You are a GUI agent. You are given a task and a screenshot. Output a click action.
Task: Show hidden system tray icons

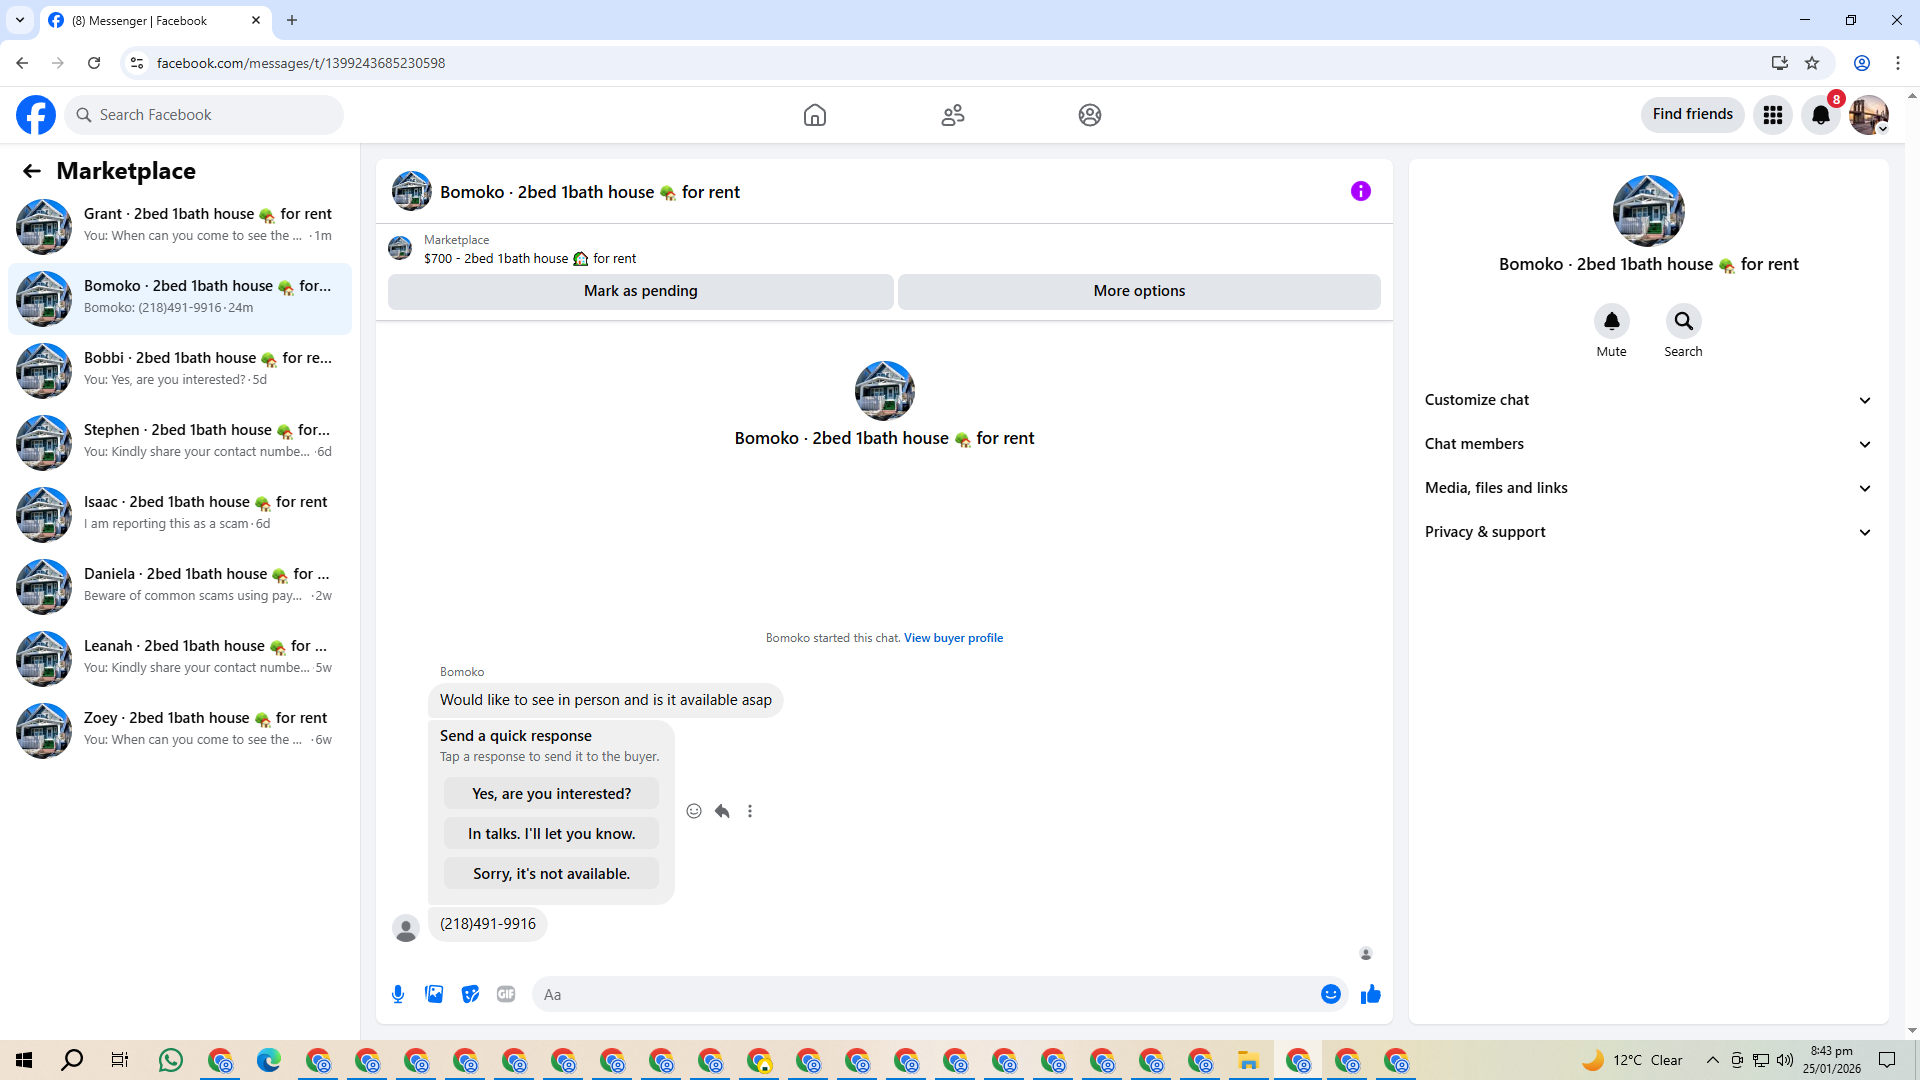click(1713, 1060)
